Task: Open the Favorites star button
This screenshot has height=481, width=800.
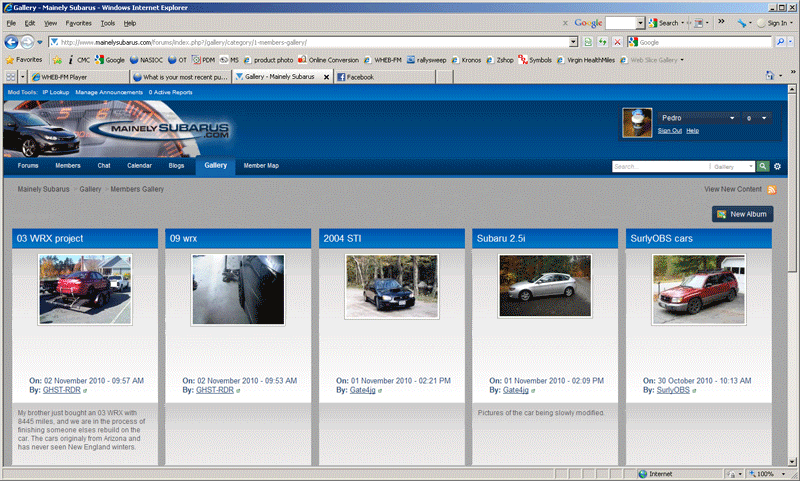Action: click(24, 60)
